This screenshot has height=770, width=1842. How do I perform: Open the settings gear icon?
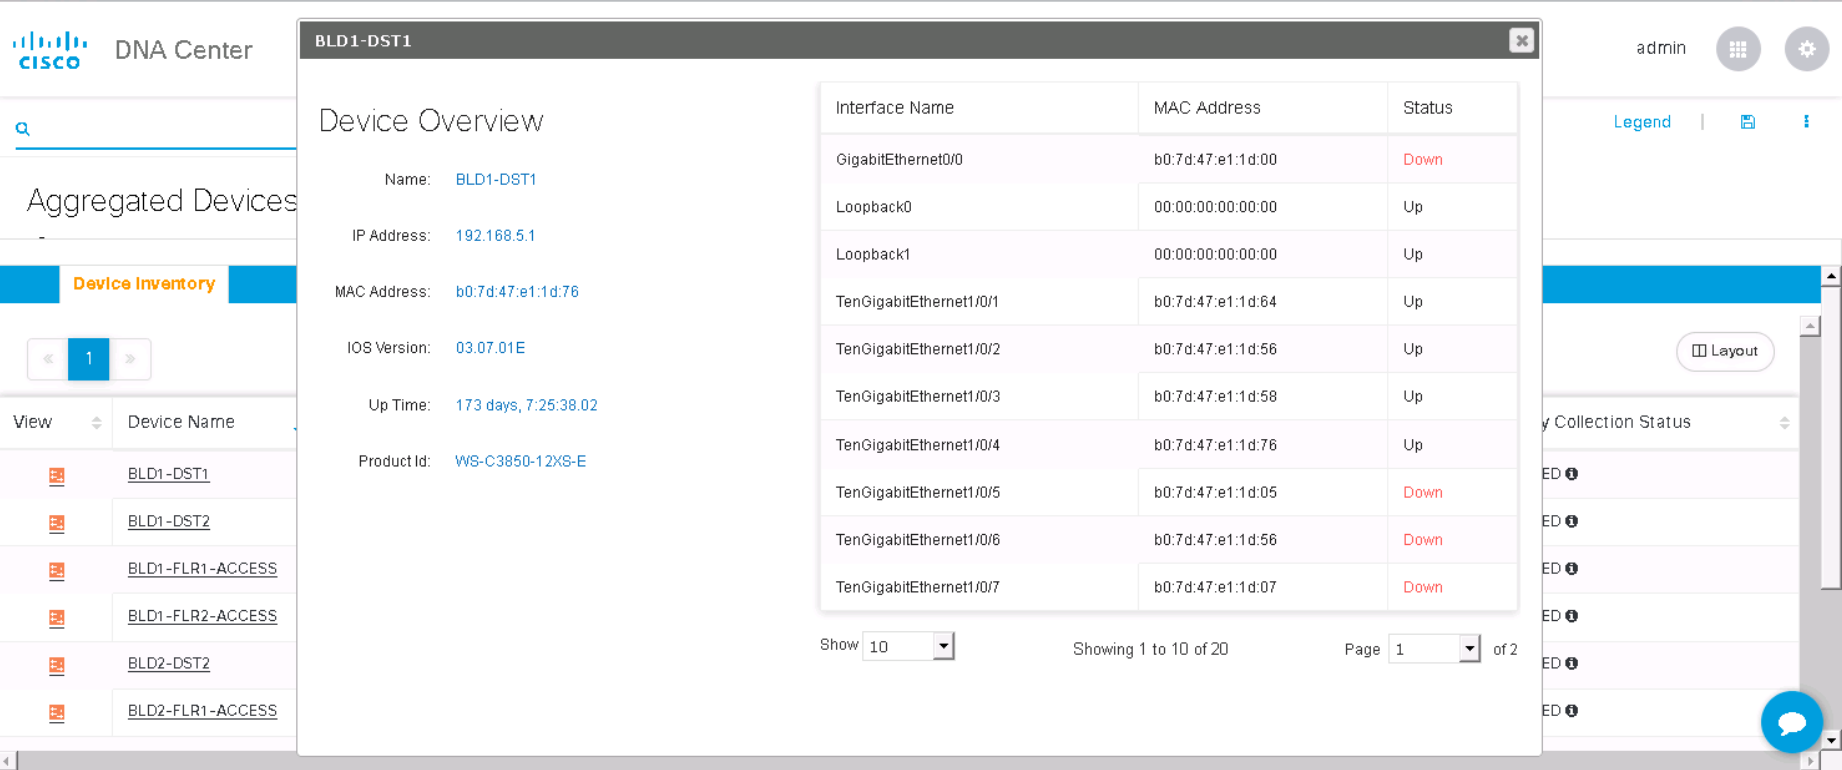(x=1806, y=49)
